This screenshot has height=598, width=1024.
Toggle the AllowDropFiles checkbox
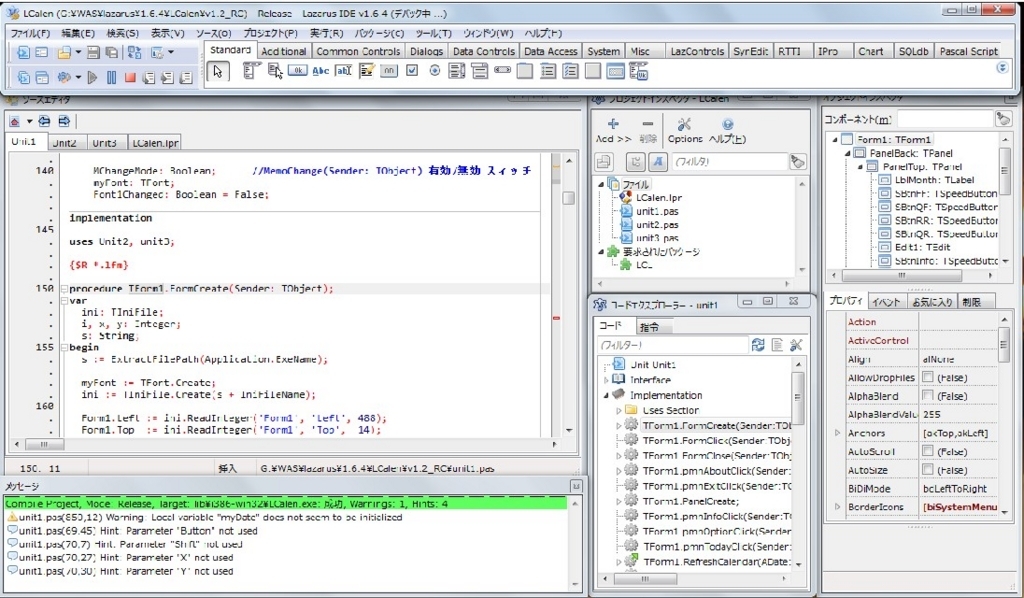point(927,377)
